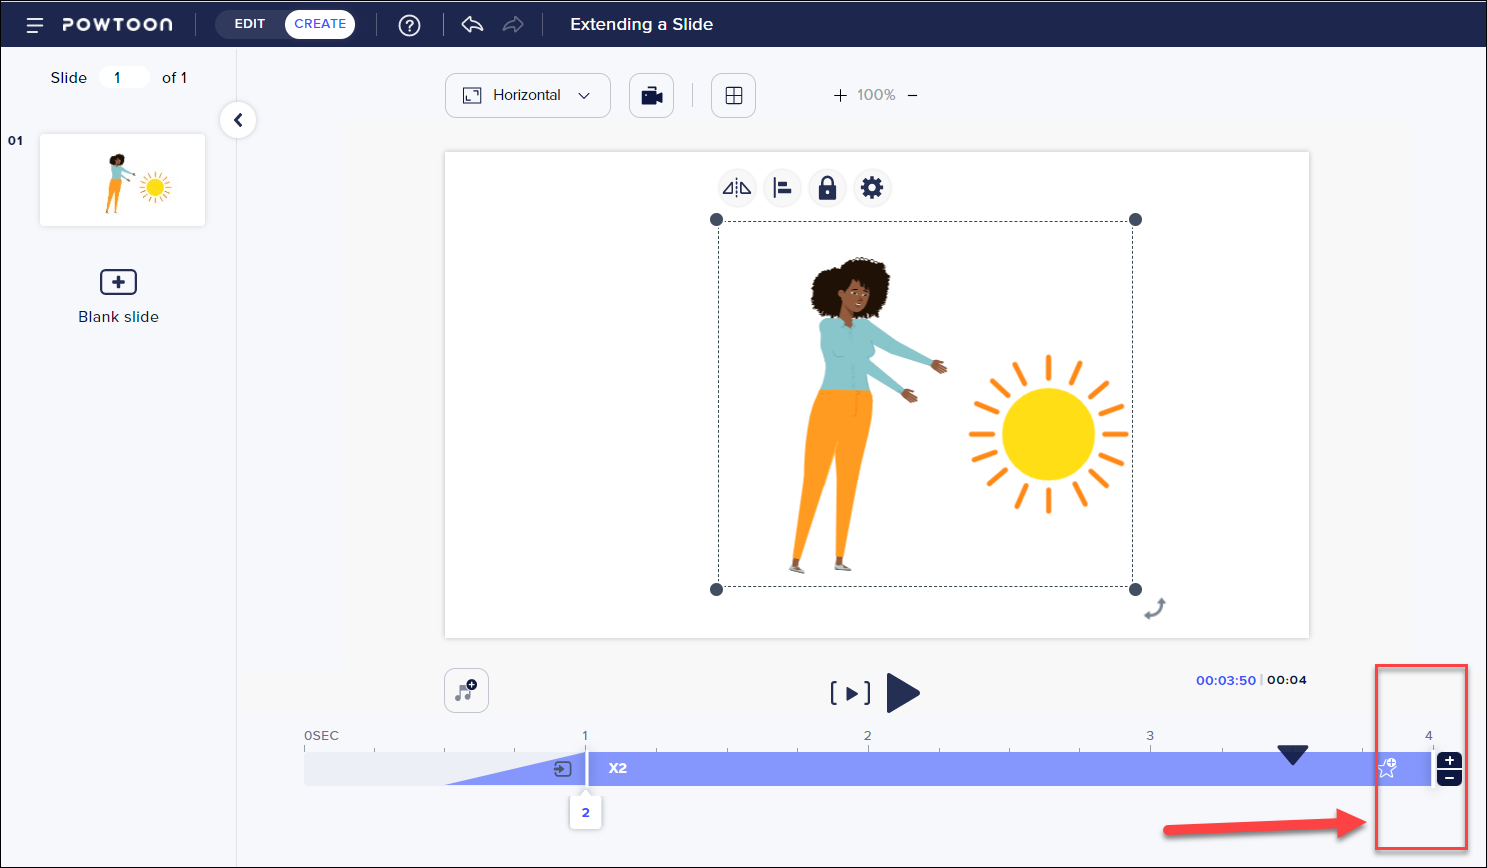Switch to EDIT mode
Image resolution: width=1487 pixels, height=868 pixels.
250,24
